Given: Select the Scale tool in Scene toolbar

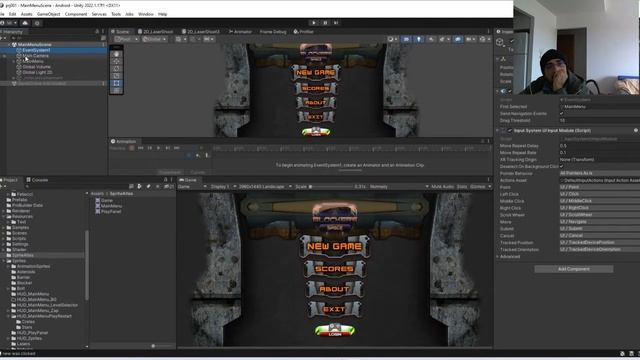Looking at the screenshot, I should [x=117, y=76].
